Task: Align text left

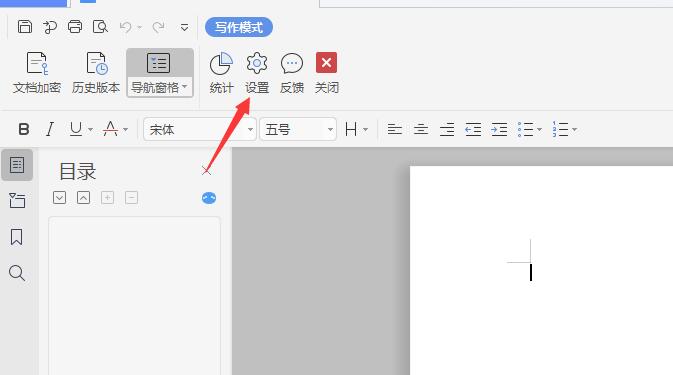Action: [394, 129]
